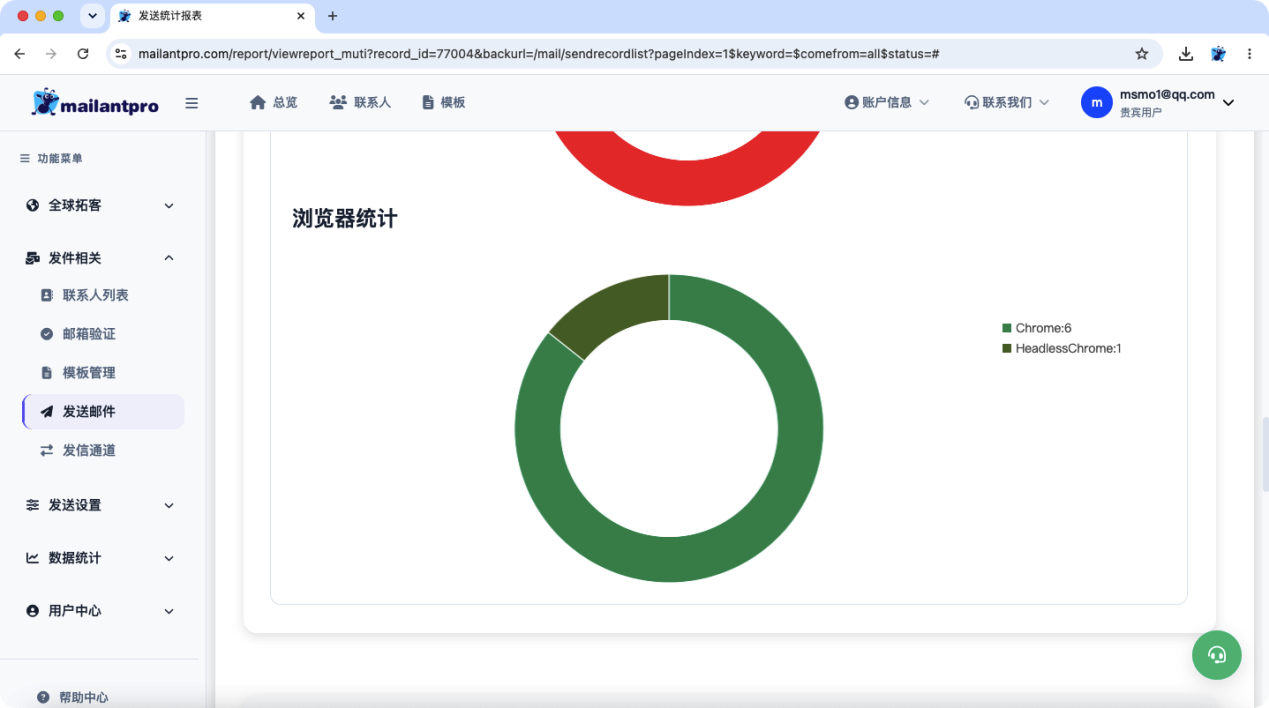The image size is (1269, 708).
Task: Open the Chrome three-dot menu
Action: point(1249,54)
